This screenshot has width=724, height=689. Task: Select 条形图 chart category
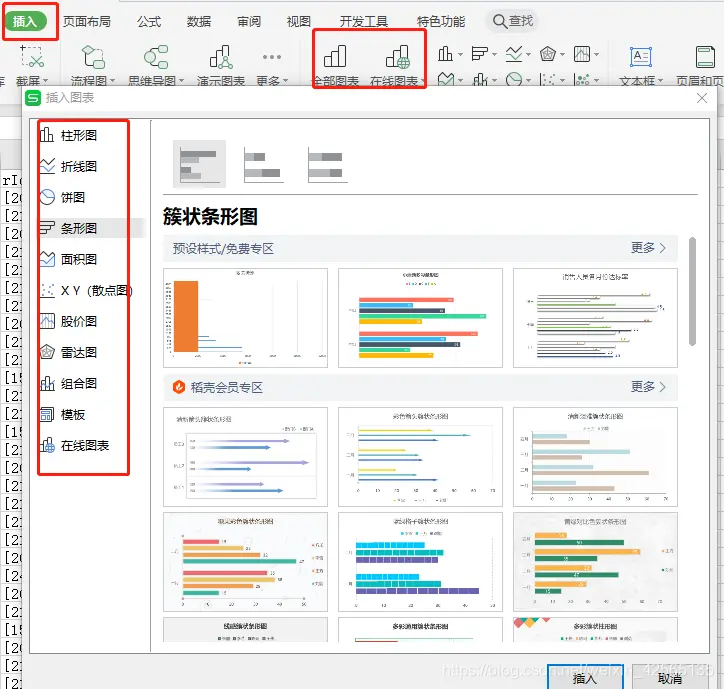(x=91, y=228)
